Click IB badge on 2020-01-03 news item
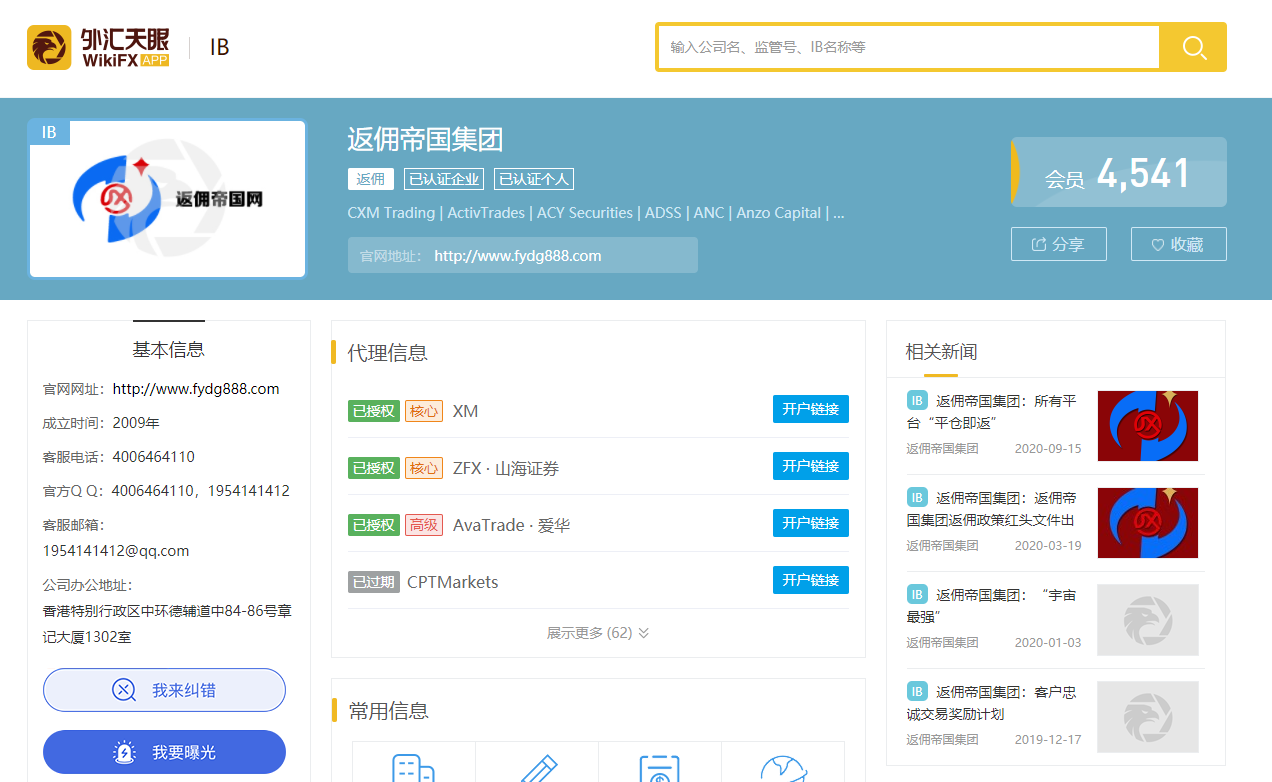This screenshot has height=782, width=1272. pyautogui.click(x=917, y=594)
